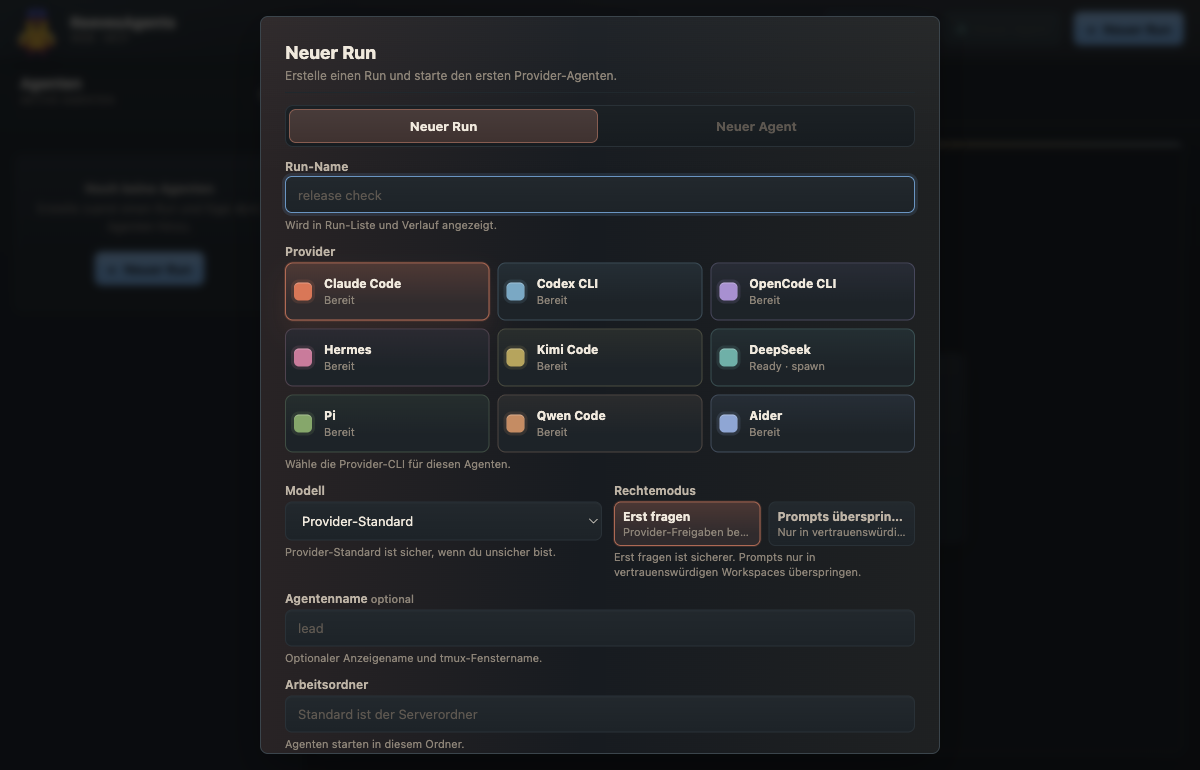Click the blue Codex CLI icon
Viewport: 1200px width, 770px height.
tap(515, 291)
